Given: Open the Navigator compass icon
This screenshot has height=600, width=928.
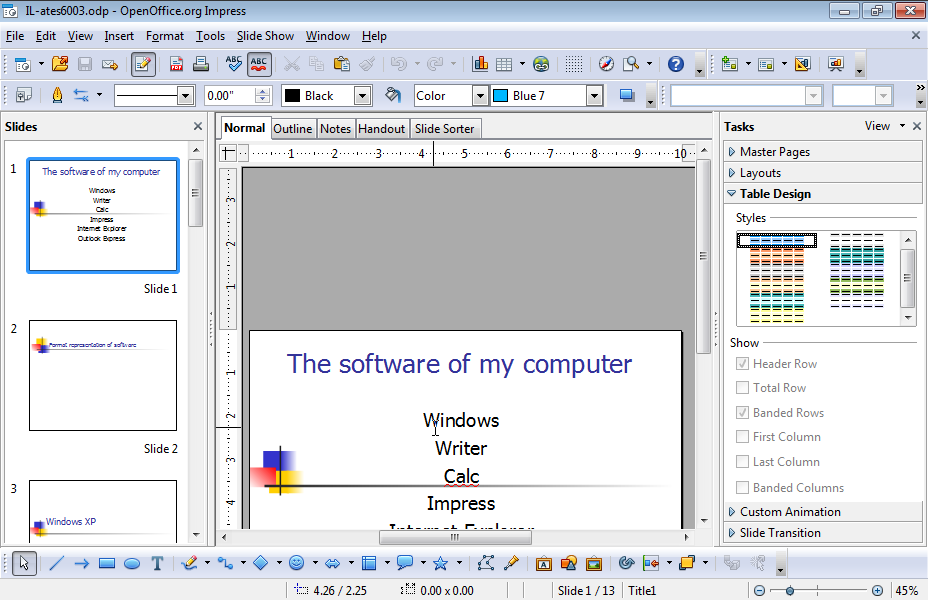Looking at the screenshot, I should [606, 64].
